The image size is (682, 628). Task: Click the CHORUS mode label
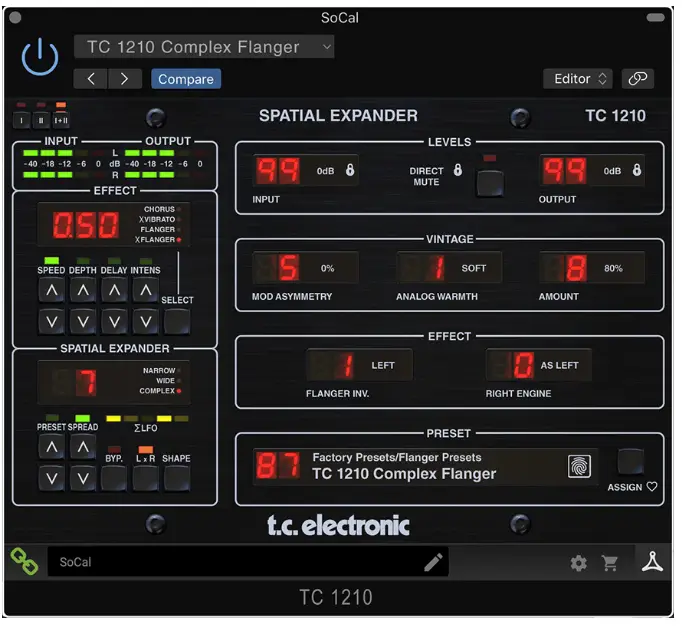(159, 209)
